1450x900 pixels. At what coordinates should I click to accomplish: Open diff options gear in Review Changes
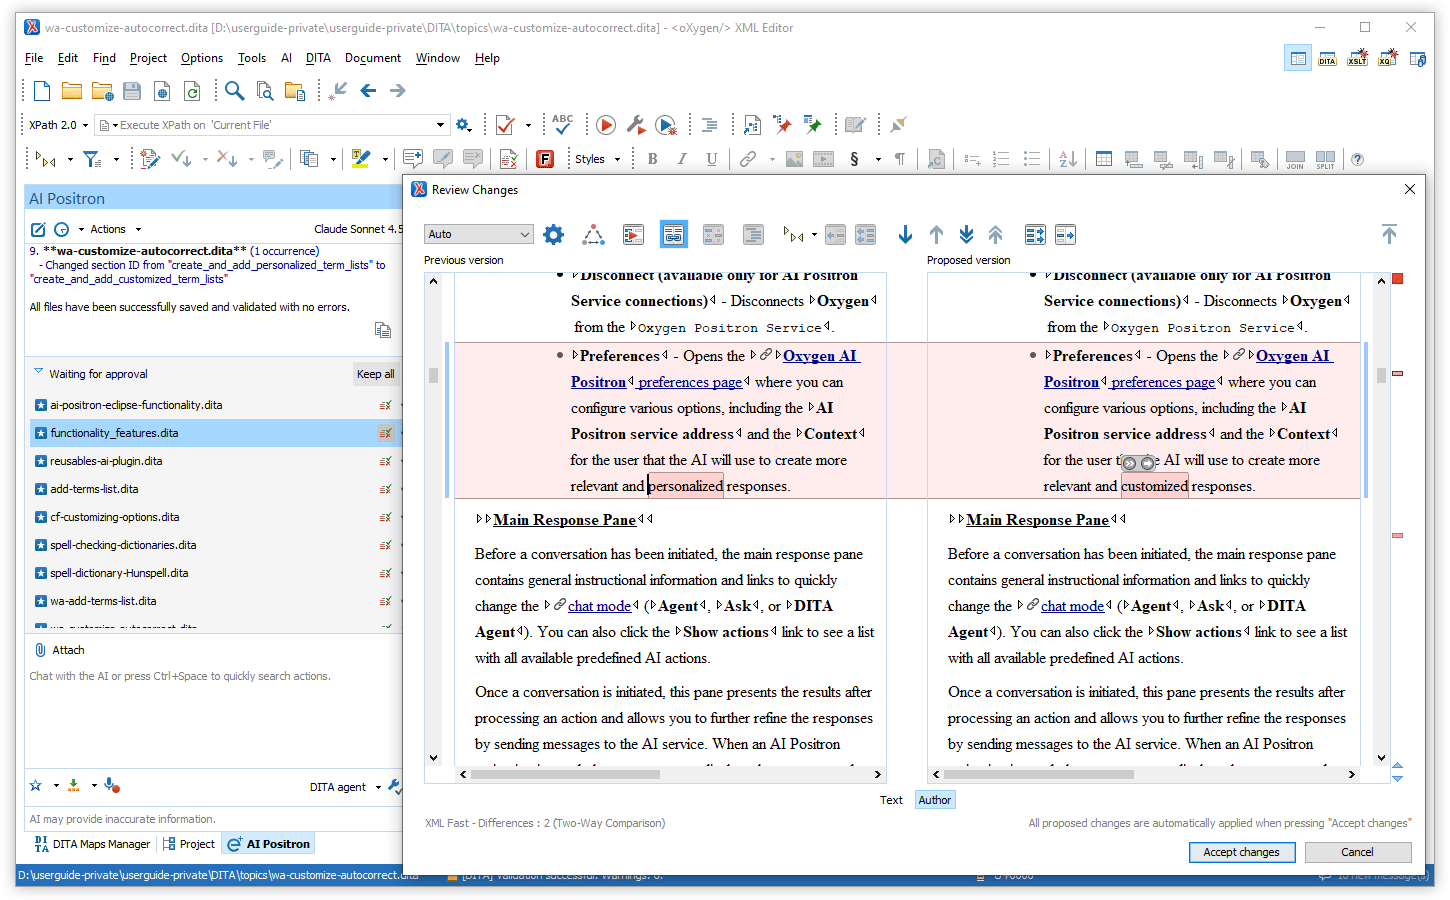pos(553,235)
